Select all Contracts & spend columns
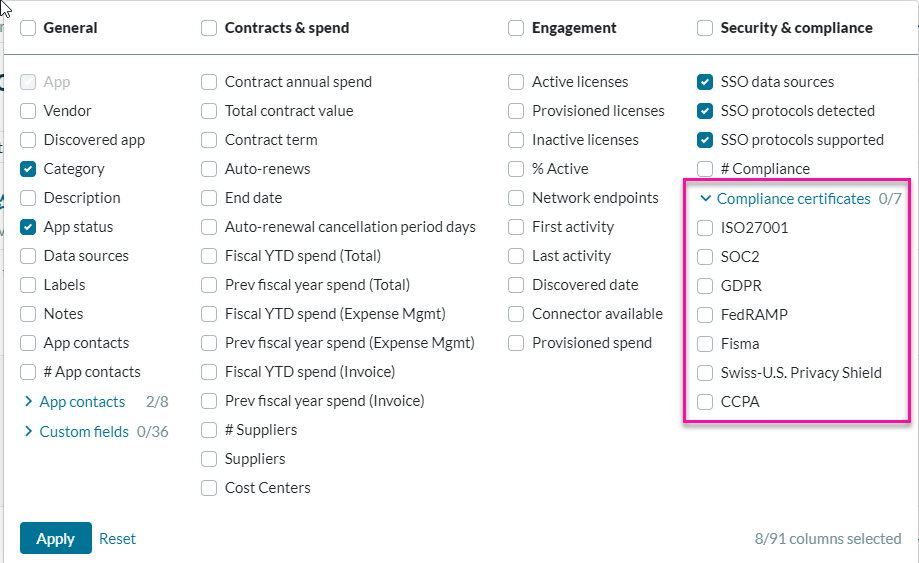919x563 pixels. click(x=209, y=28)
